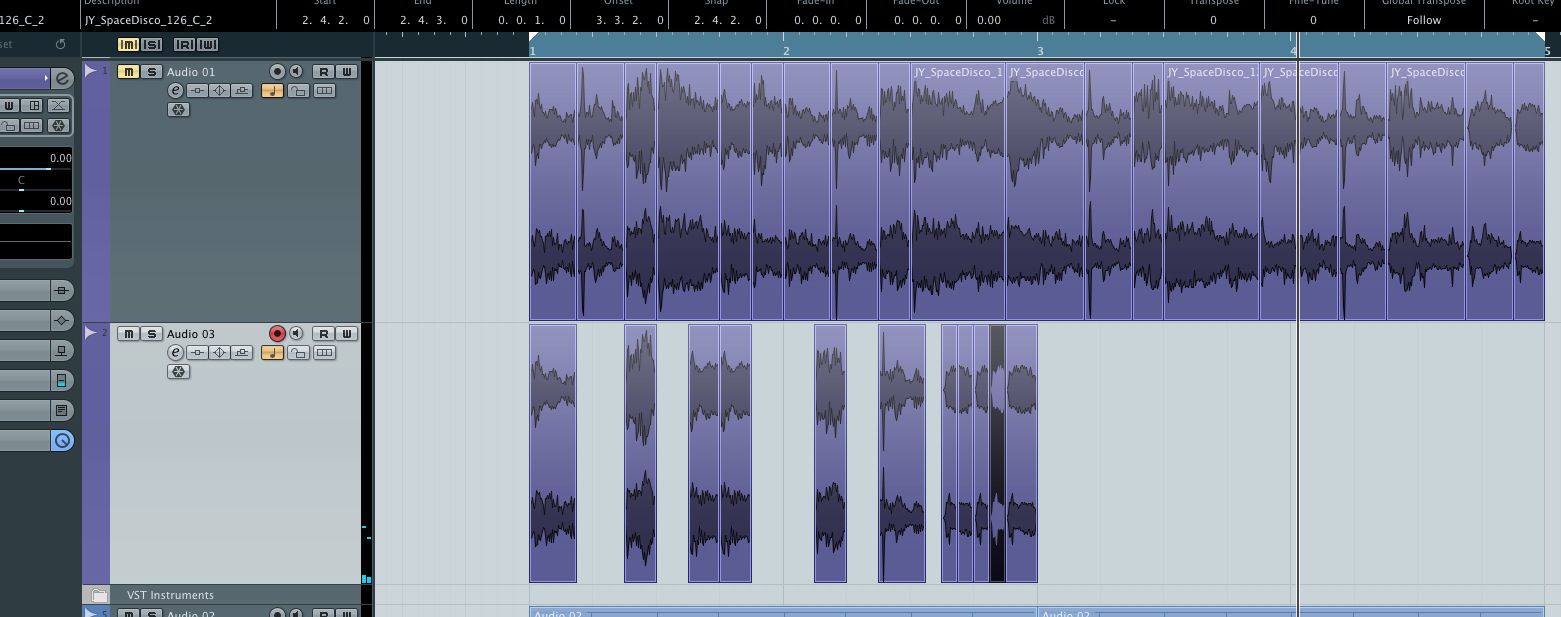Toggle monitor speaker on Audio 03 track
Viewport: 1561px width, 617px height.
(x=296, y=333)
